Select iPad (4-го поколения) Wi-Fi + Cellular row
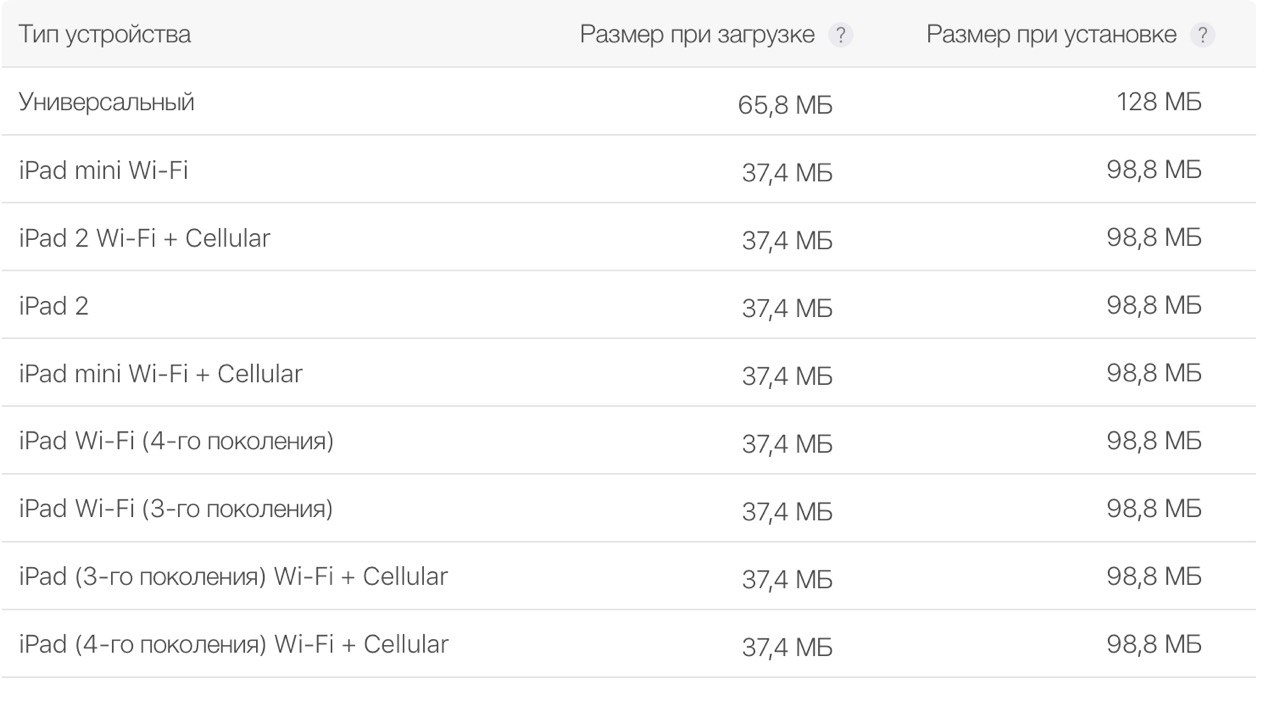 [x=233, y=645]
